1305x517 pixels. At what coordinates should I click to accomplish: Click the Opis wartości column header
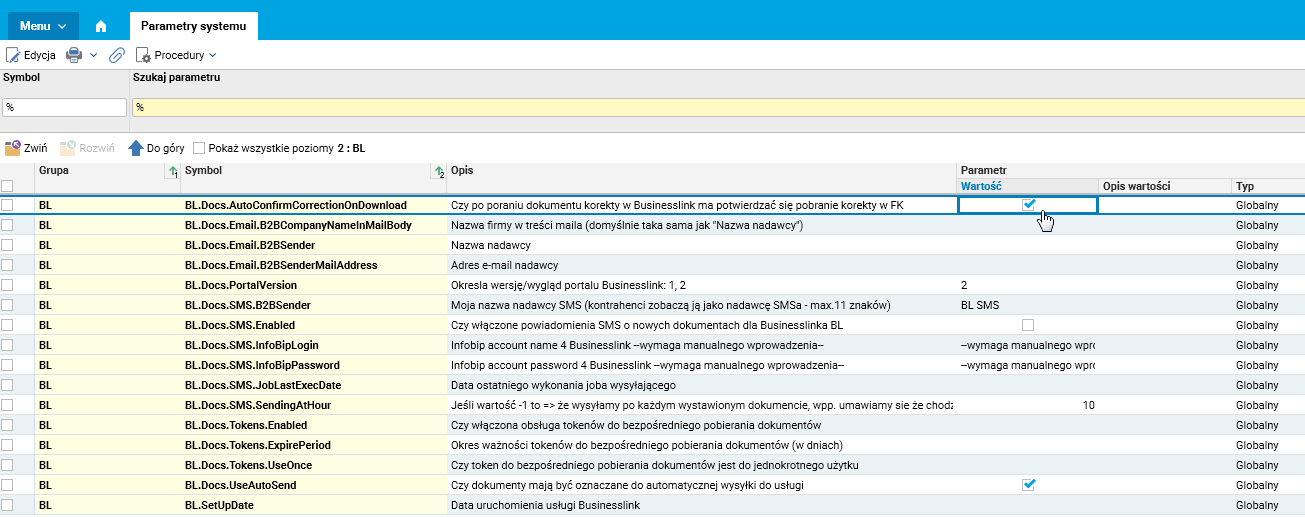pos(1136,186)
